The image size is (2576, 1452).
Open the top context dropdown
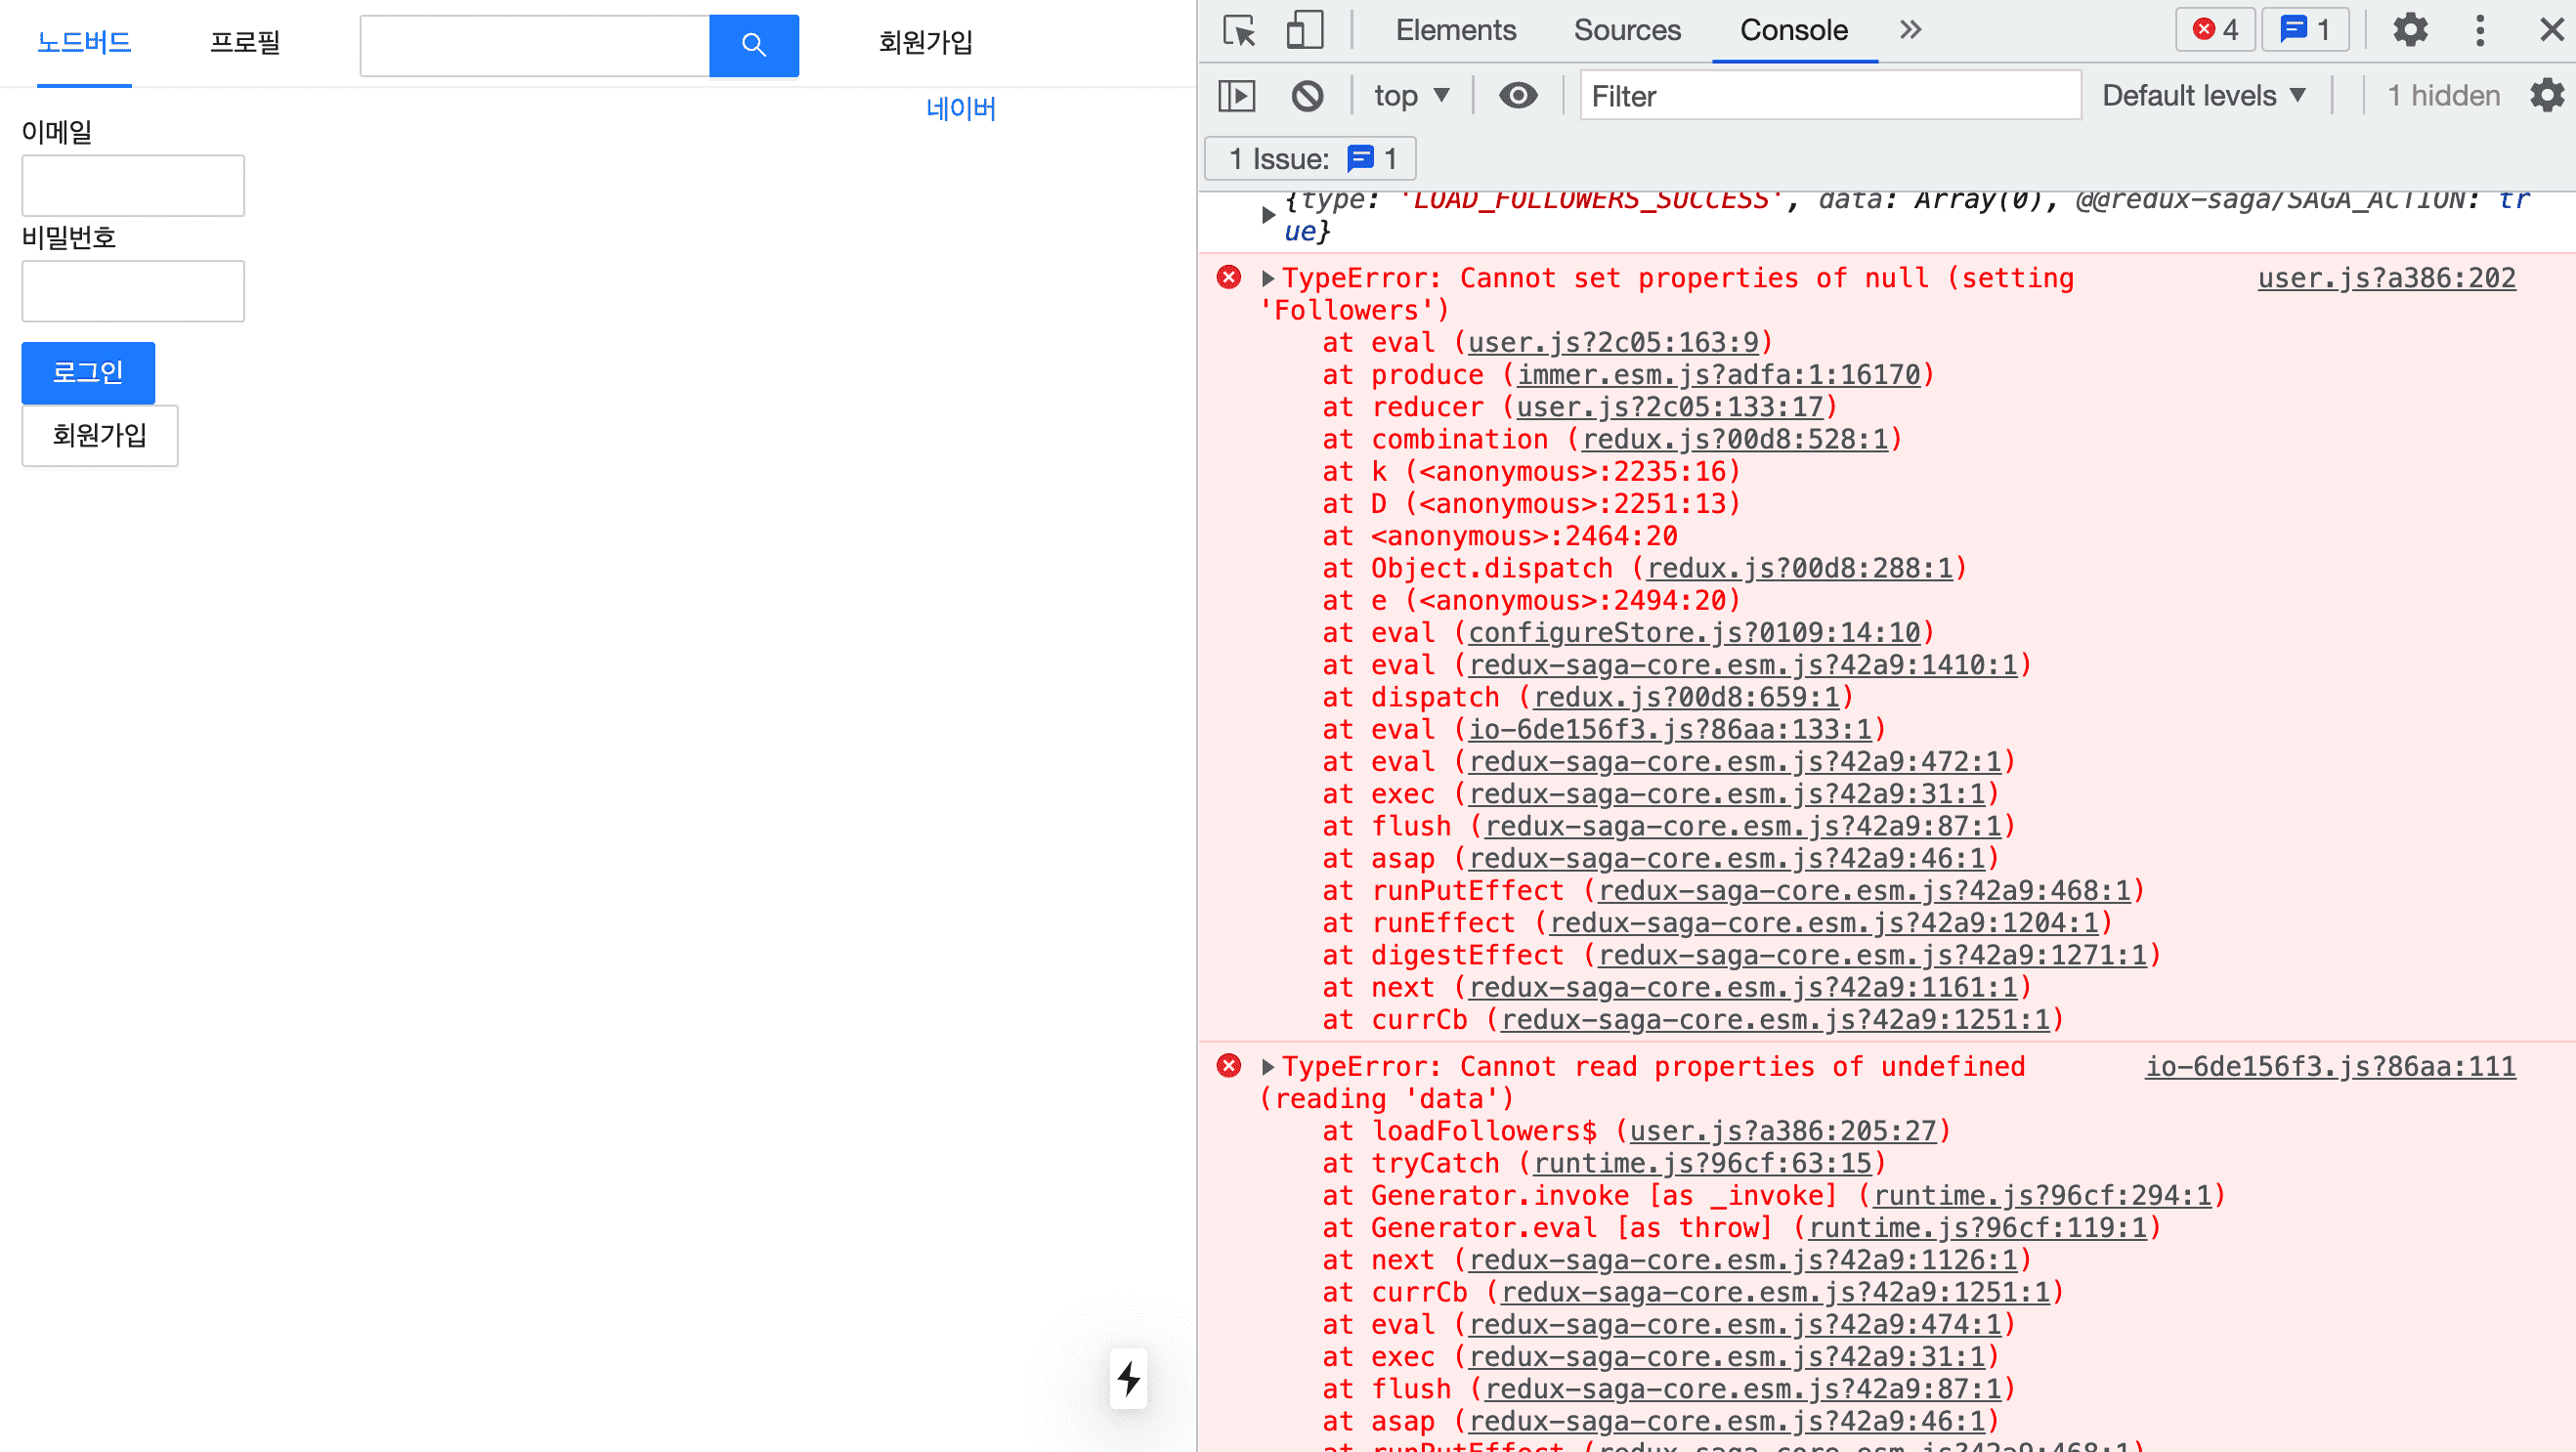coord(1411,96)
